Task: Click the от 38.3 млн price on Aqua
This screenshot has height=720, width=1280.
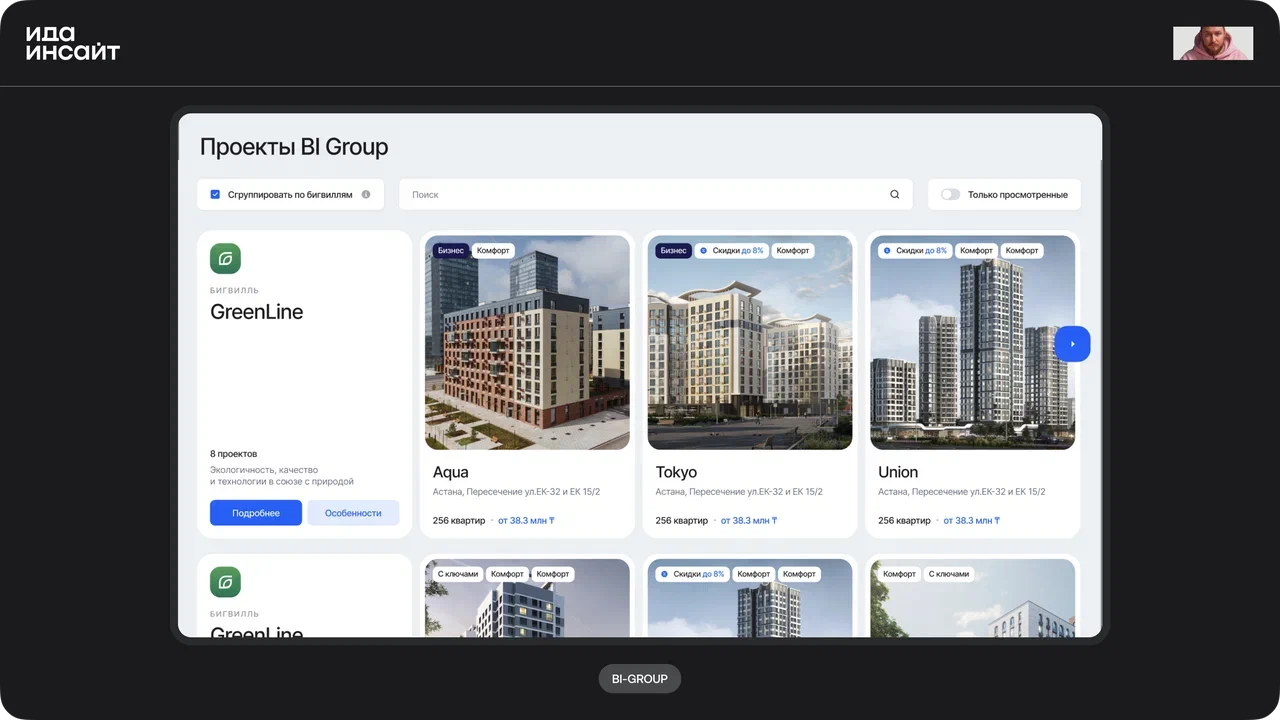Action: (x=526, y=521)
